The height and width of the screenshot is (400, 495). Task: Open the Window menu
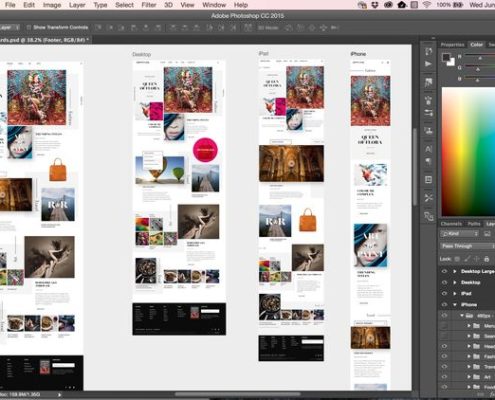(x=214, y=5)
